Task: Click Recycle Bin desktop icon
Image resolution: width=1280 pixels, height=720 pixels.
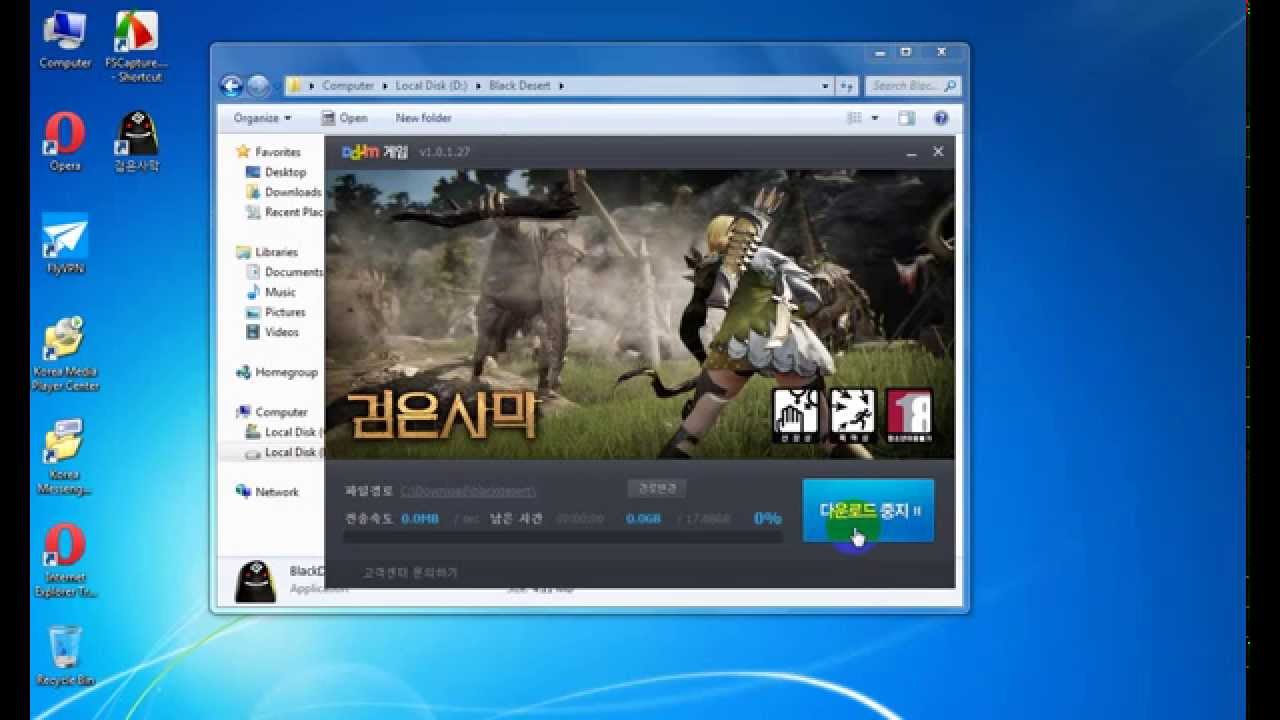Action: click(65, 656)
